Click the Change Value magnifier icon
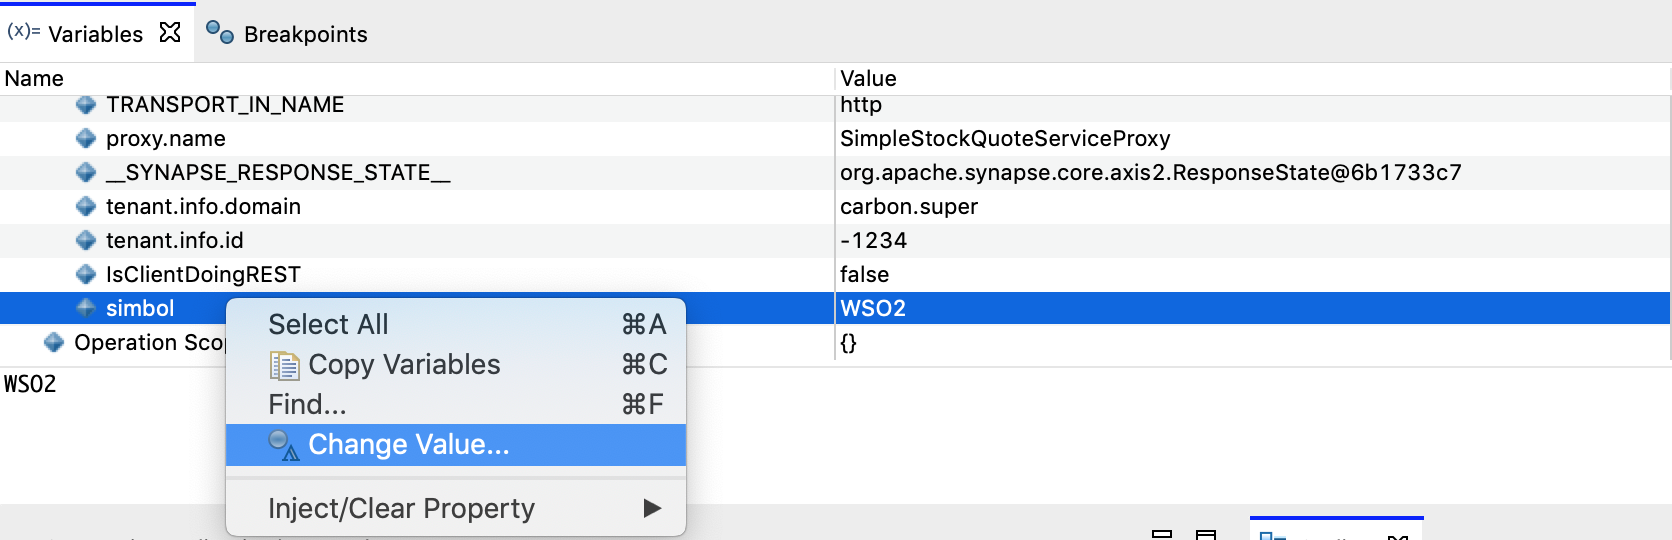 284,446
